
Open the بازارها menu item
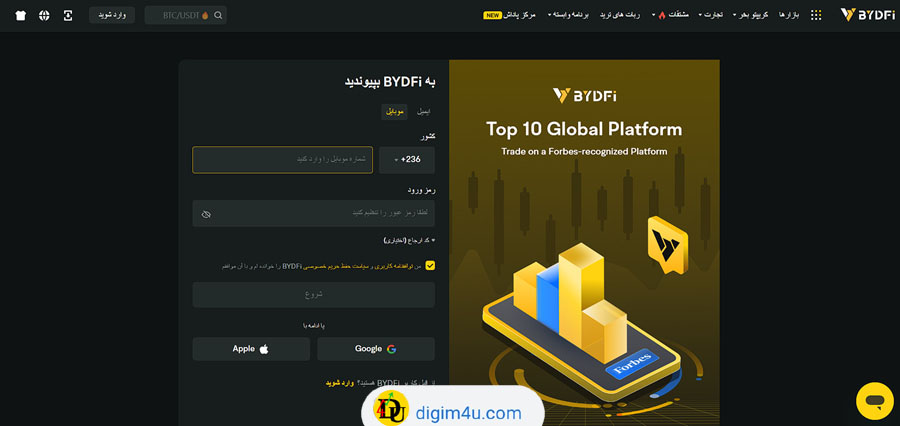click(x=789, y=16)
